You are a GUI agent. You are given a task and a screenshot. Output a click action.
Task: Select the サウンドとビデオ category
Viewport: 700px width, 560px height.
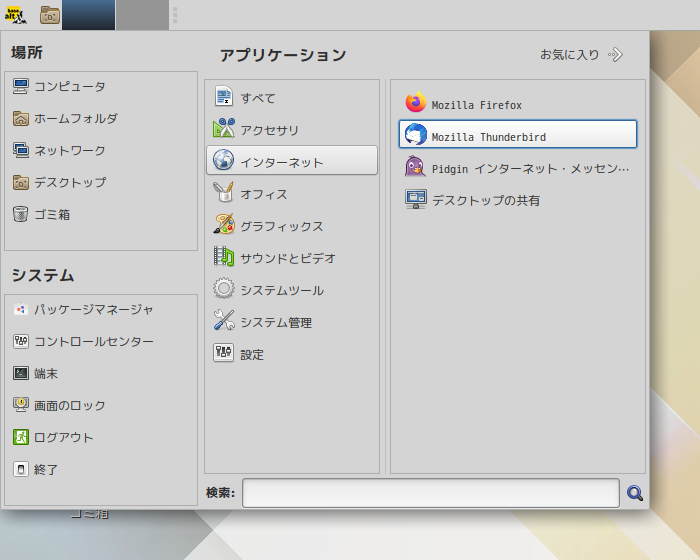click(x=292, y=257)
